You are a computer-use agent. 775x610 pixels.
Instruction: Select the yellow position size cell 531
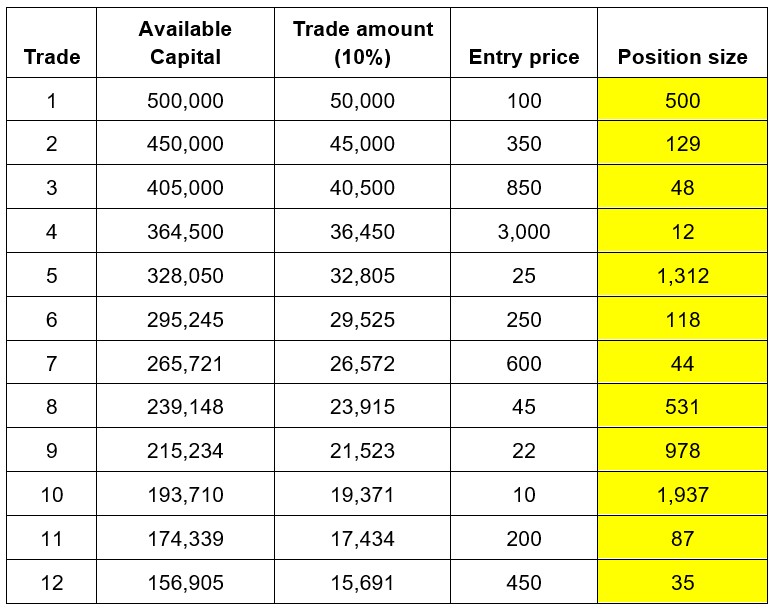[682, 407]
